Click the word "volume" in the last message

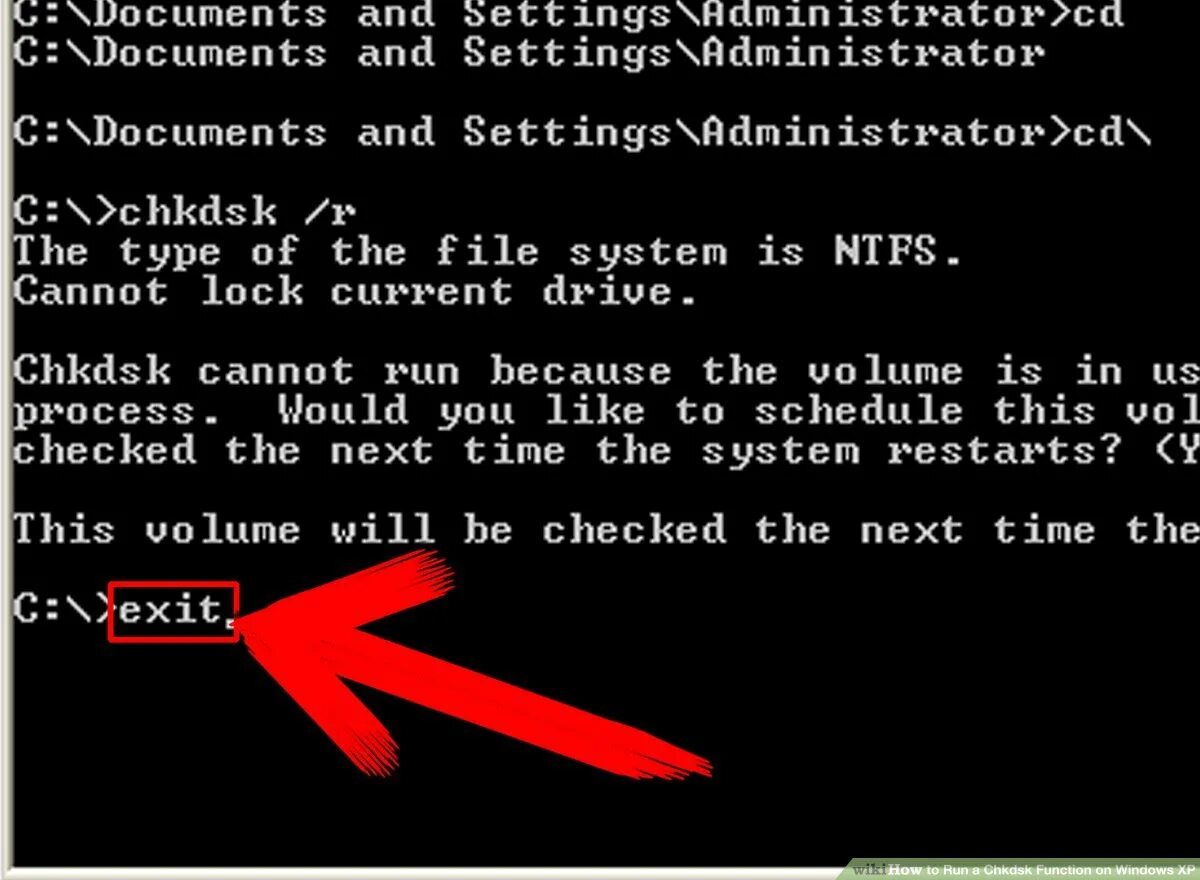222,530
